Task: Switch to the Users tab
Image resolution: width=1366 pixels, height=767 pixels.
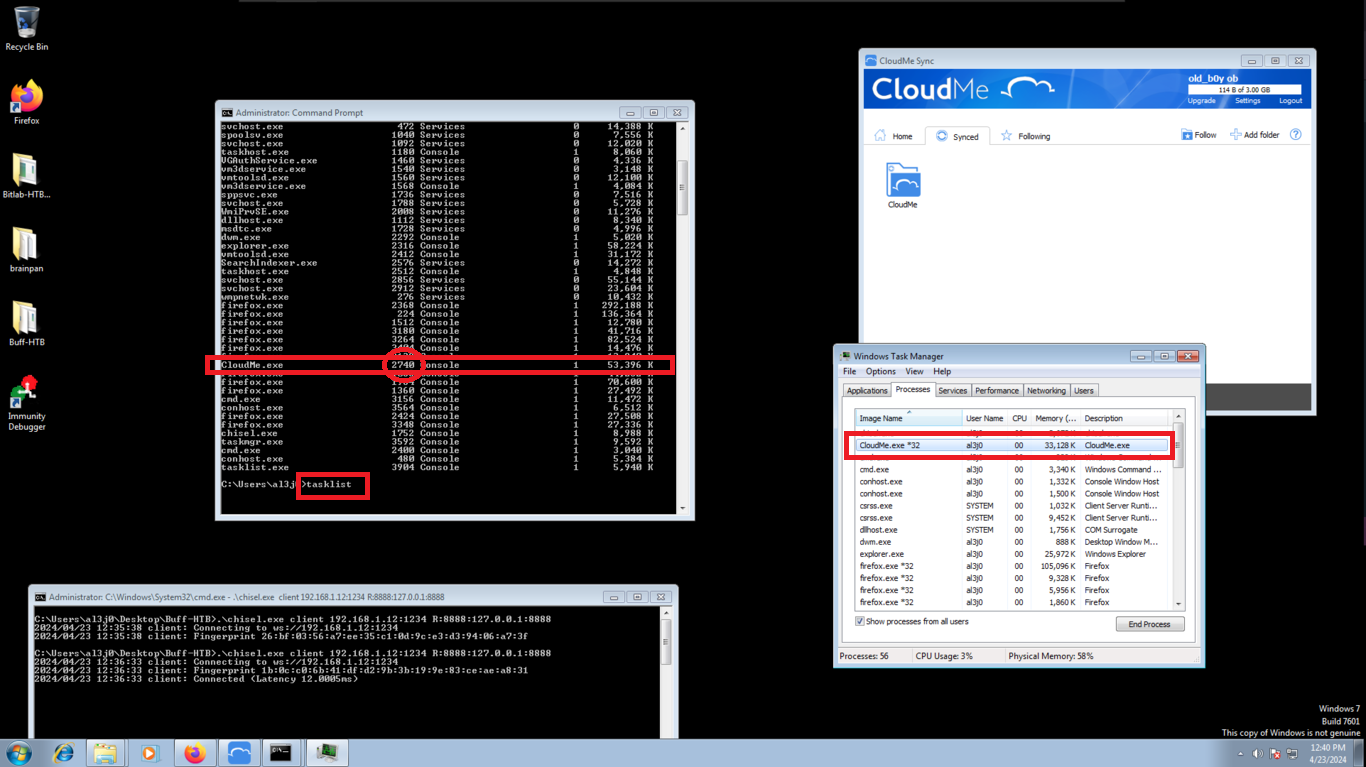Action: [x=1084, y=391]
